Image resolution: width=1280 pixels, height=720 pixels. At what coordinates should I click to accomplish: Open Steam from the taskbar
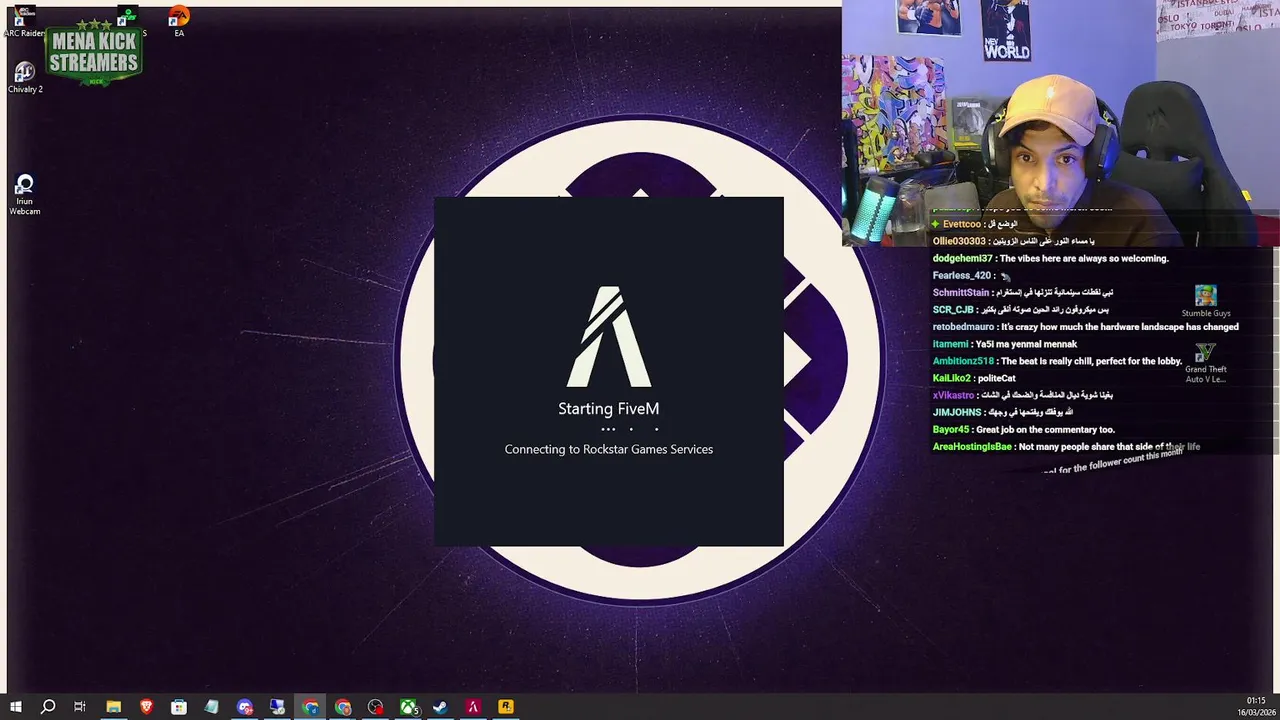tap(440, 707)
